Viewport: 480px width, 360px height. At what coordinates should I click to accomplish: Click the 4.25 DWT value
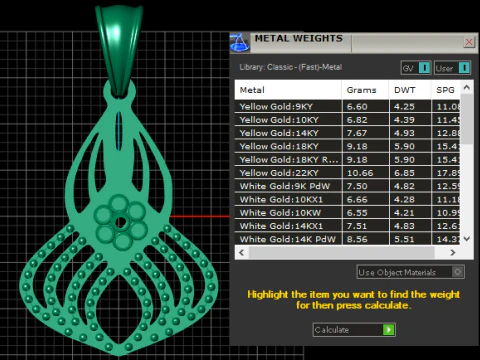404,107
